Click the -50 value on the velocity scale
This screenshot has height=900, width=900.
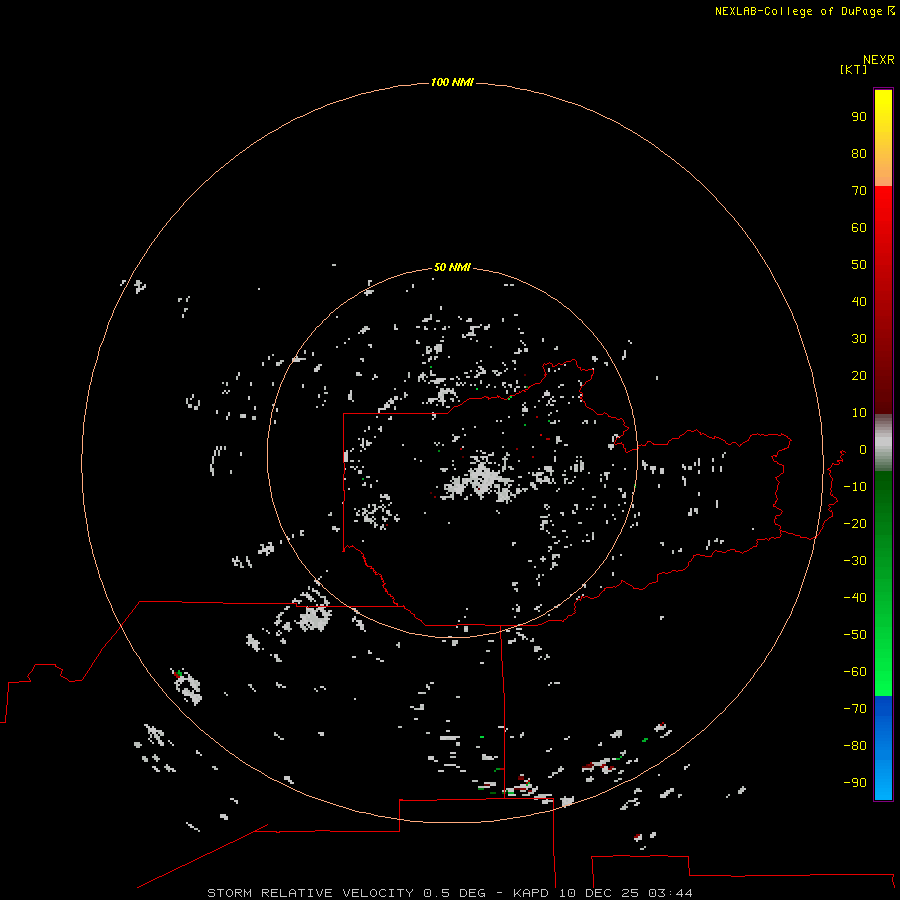tap(855, 635)
